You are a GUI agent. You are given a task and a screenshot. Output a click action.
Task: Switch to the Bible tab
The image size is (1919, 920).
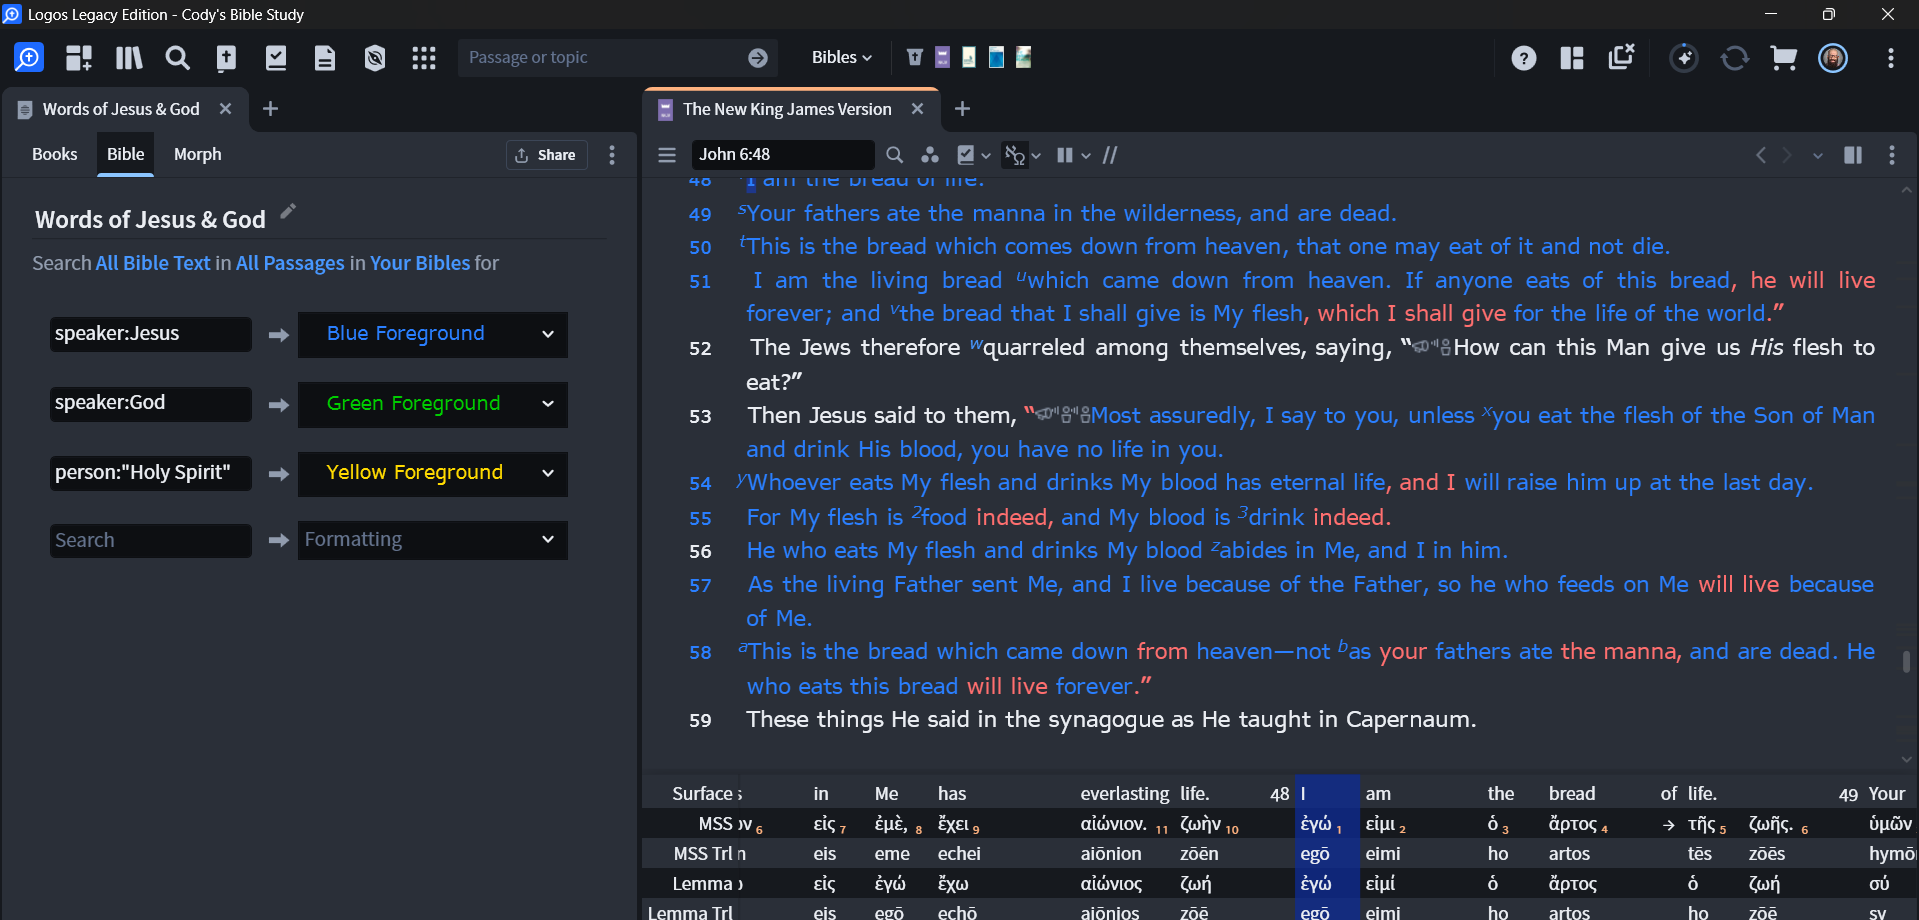click(126, 154)
